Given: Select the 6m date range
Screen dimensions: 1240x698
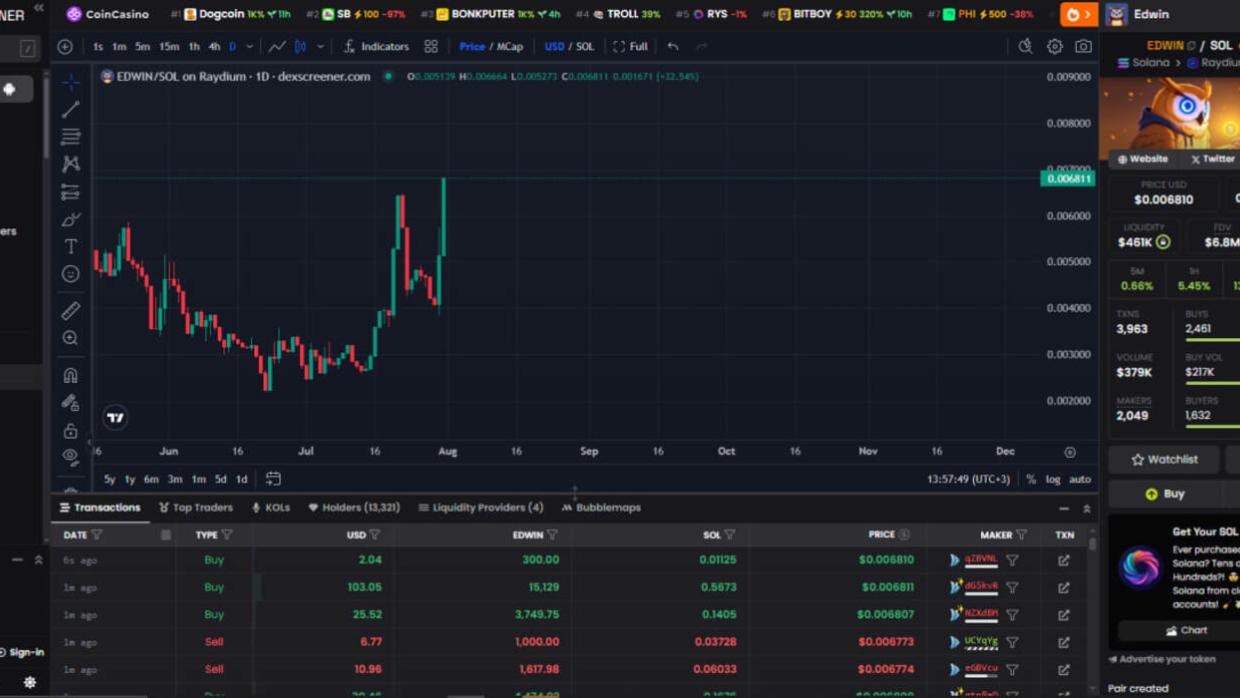Looking at the screenshot, I should click(x=151, y=479).
